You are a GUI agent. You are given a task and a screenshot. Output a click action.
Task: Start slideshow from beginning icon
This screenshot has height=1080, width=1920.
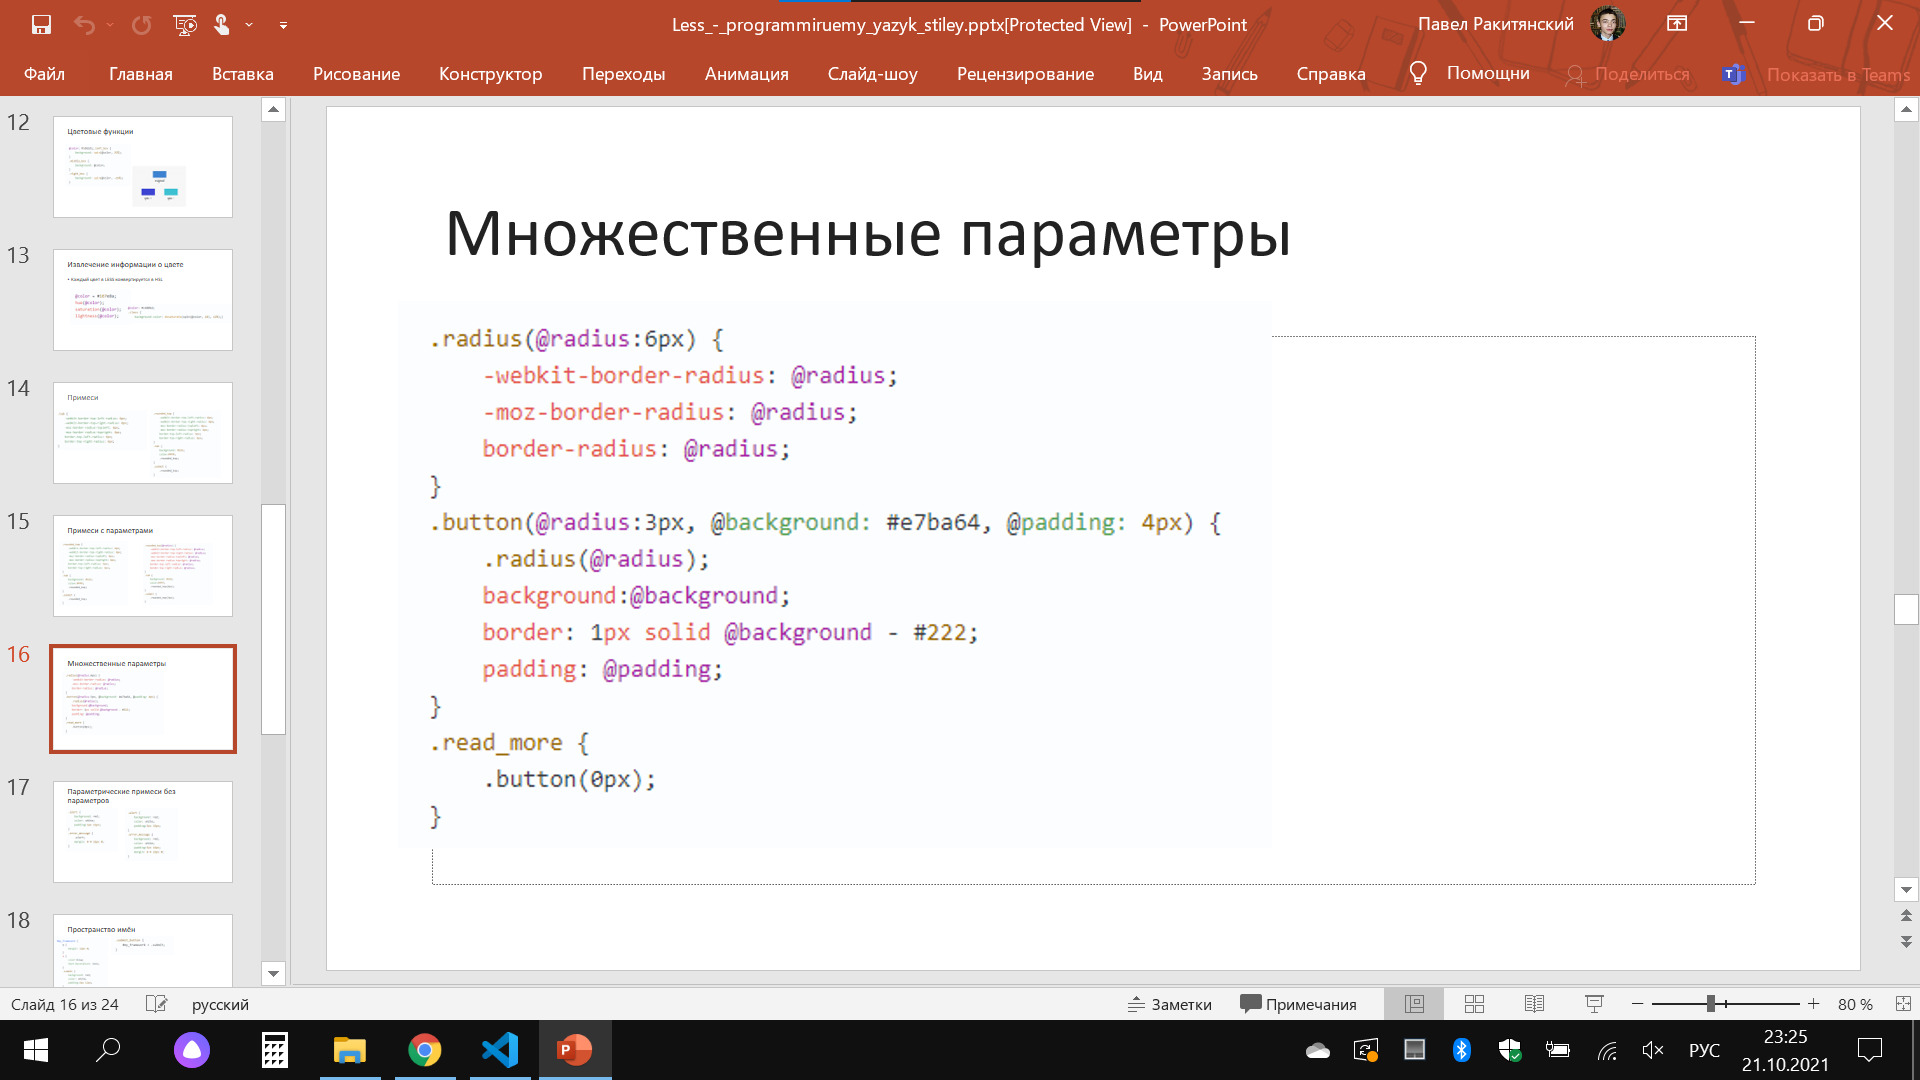(185, 24)
